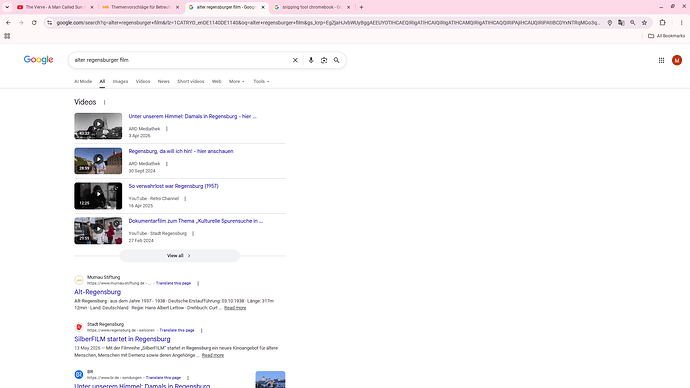This screenshot has width=690, height=388.
Task: Open more options for Murnau Stiftung result
Action: [198, 283]
